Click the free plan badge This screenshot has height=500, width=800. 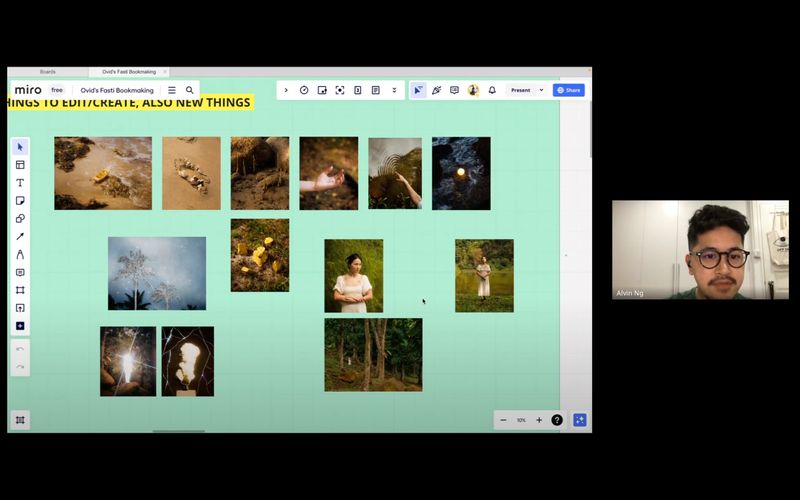point(57,90)
